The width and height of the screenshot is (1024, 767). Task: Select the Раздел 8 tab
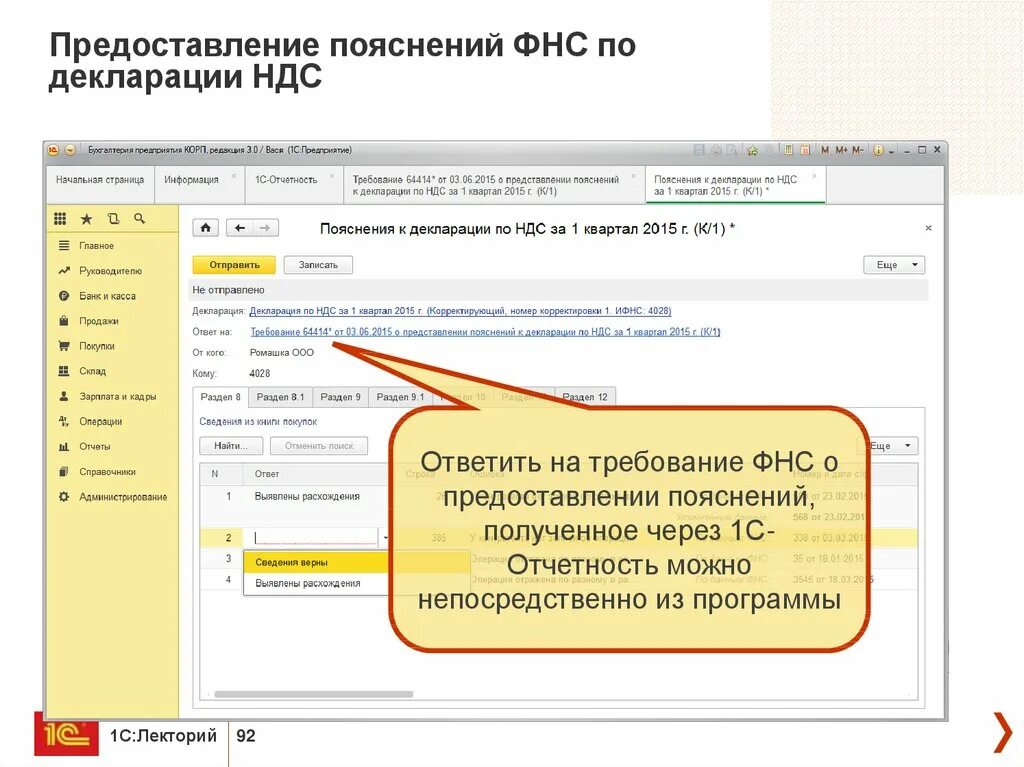tap(220, 397)
